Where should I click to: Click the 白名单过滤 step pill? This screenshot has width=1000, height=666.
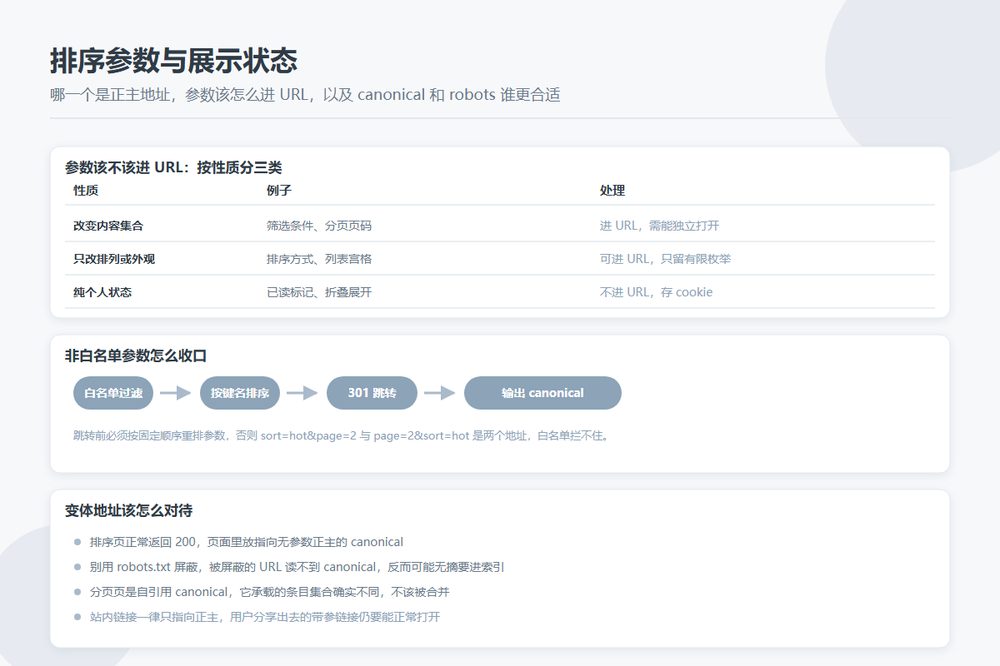click(x=113, y=393)
